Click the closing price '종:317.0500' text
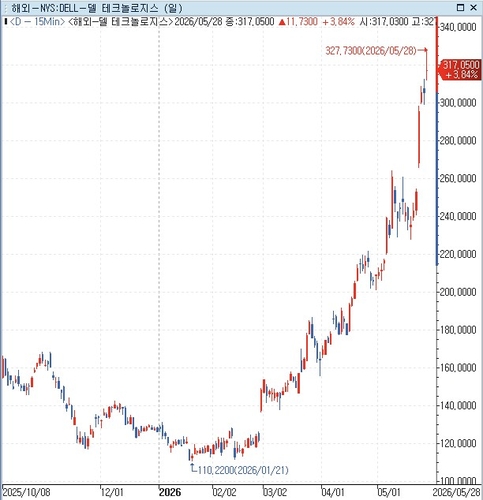The image size is (483, 500). [x=250, y=22]
